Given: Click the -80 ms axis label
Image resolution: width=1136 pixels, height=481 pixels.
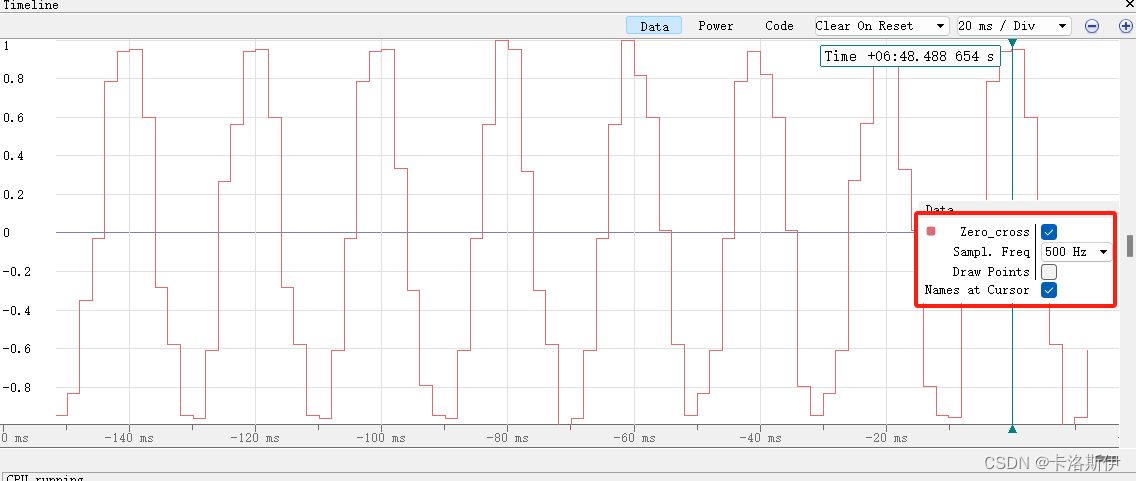Looking at the screenshot, I should 507,438.
